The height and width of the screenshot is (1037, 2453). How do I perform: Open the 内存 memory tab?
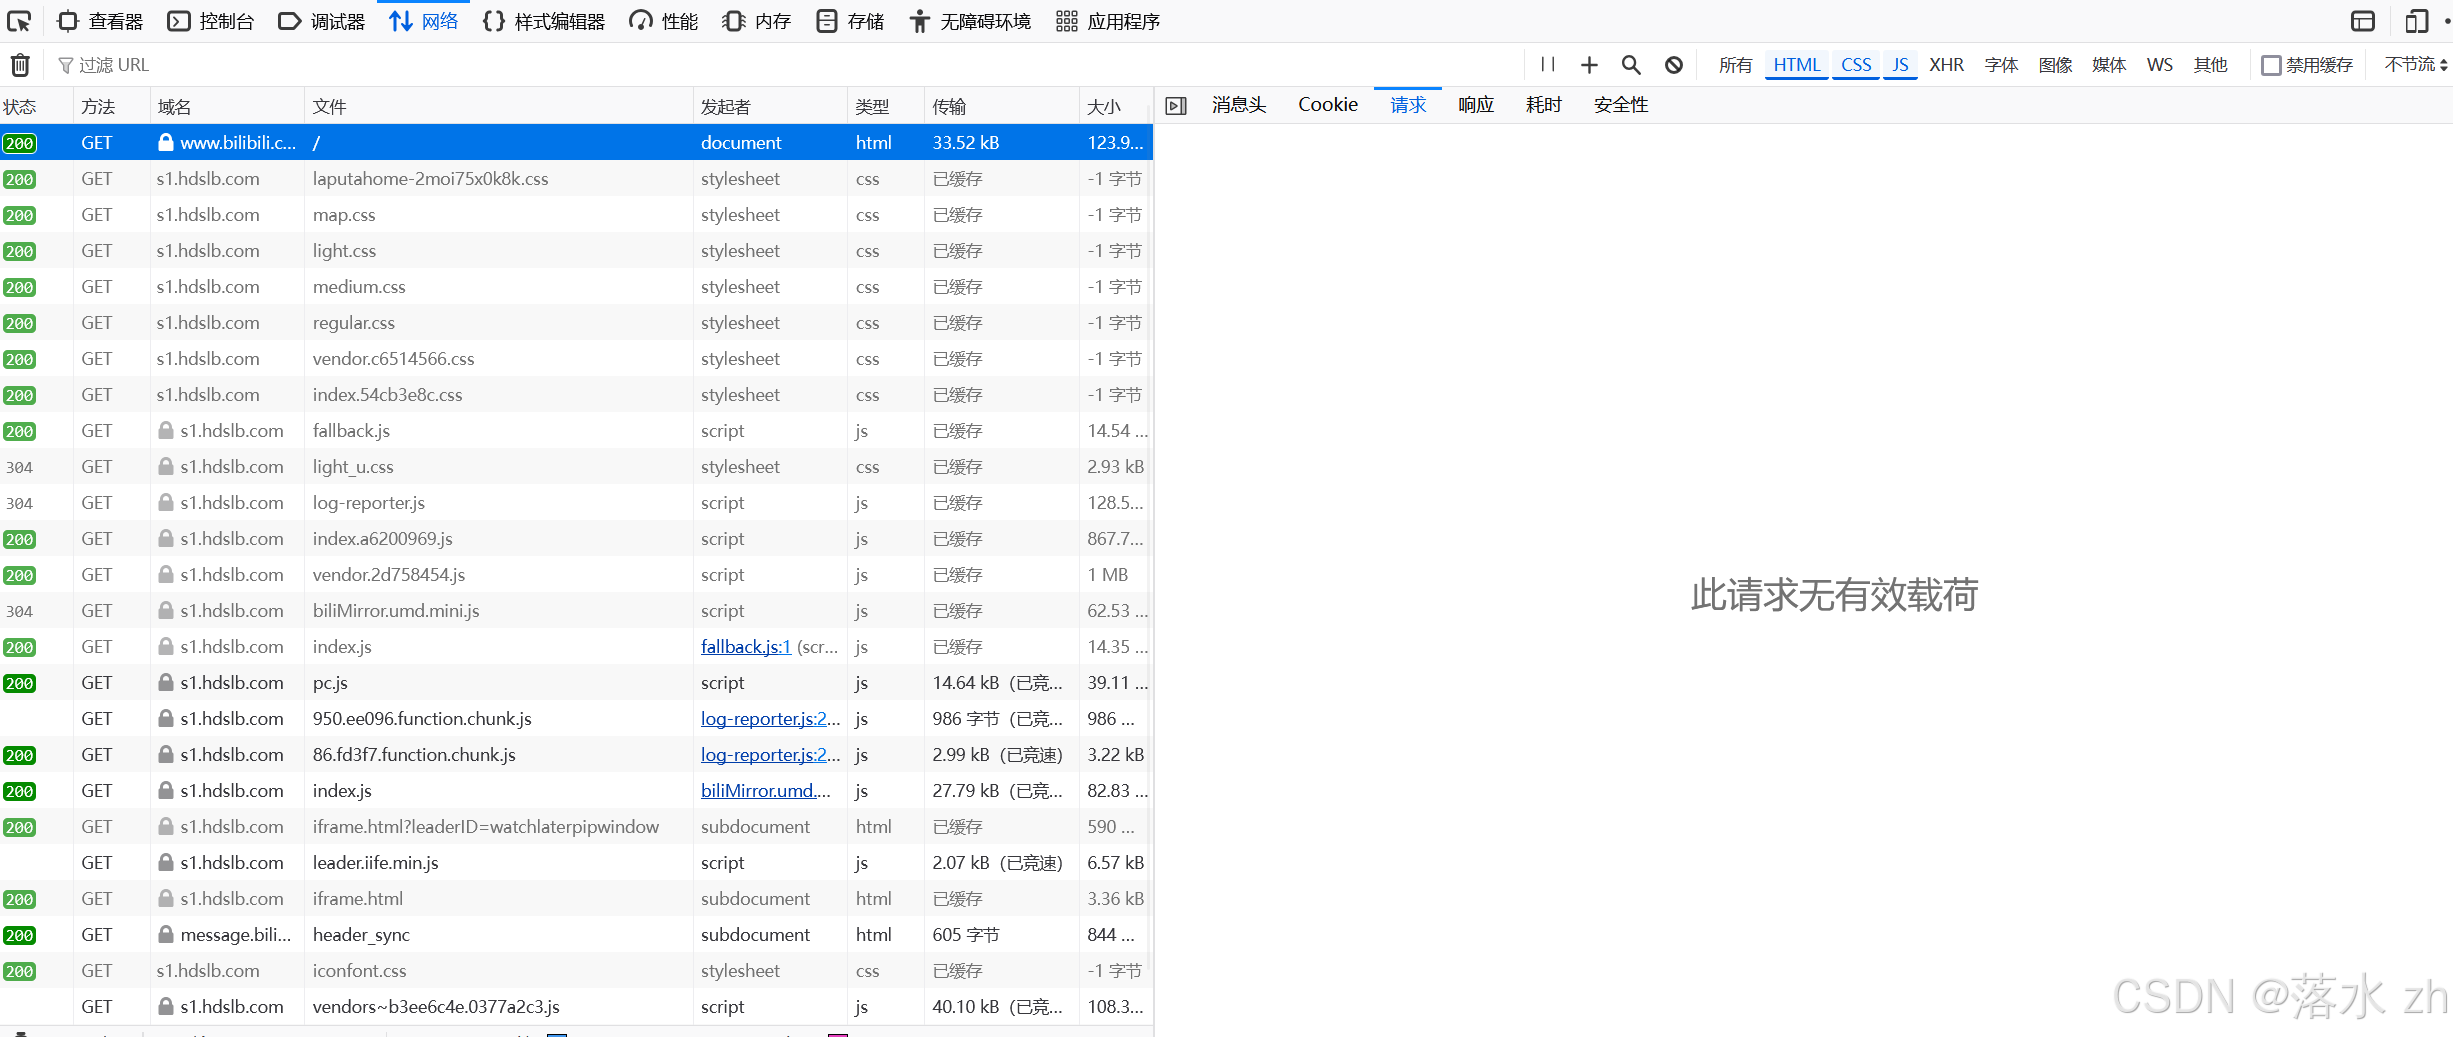[x=756, y=21]
